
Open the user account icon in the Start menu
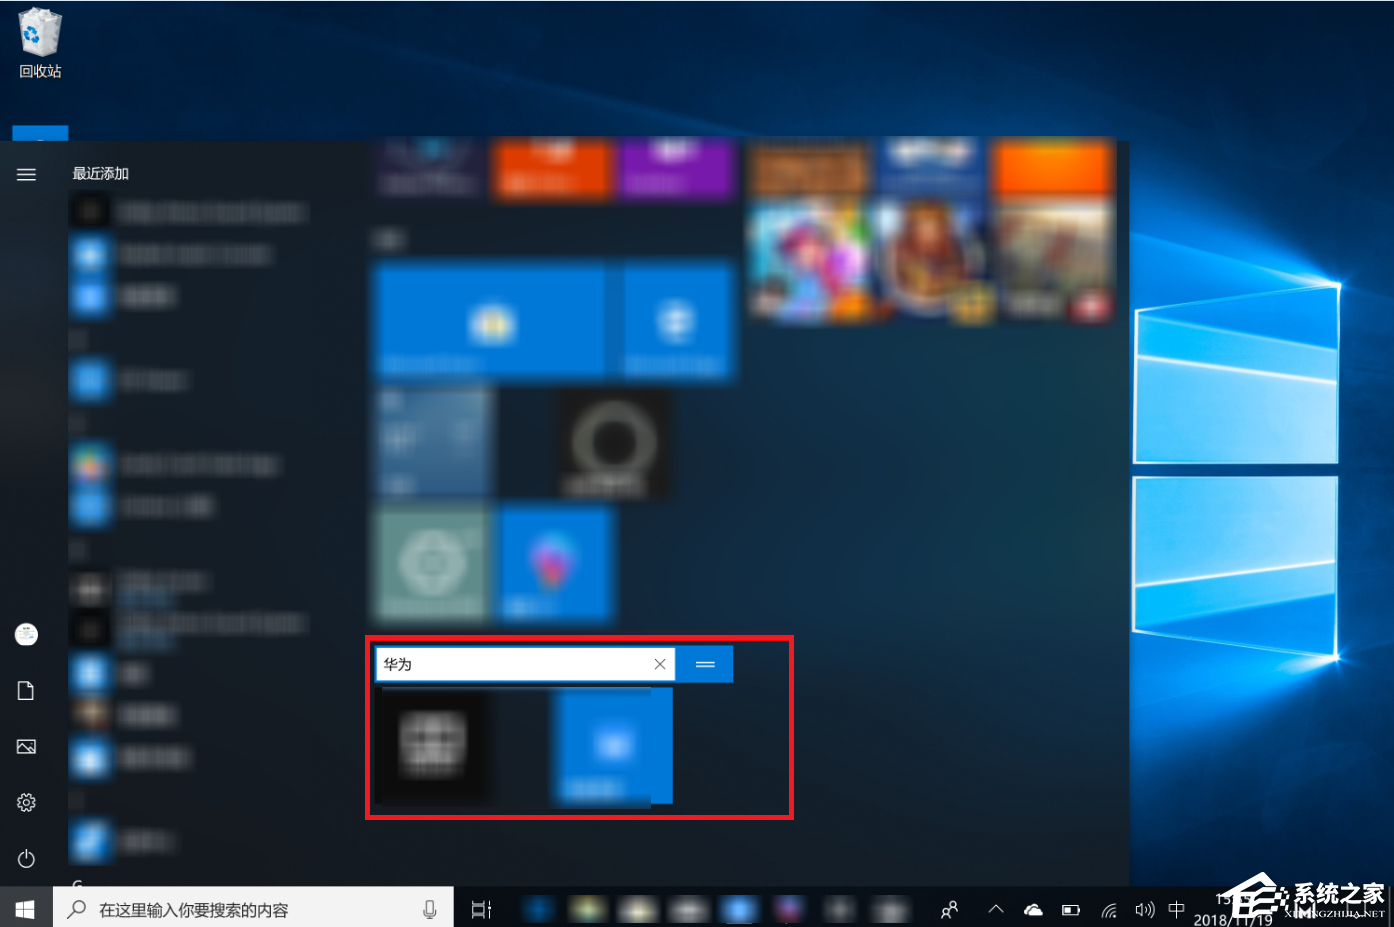(26, 633)
